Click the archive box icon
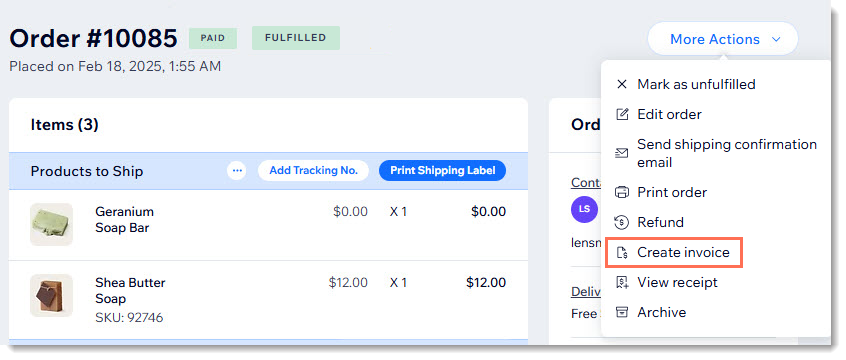Screen dimensions: 846x360 (622, 313)
